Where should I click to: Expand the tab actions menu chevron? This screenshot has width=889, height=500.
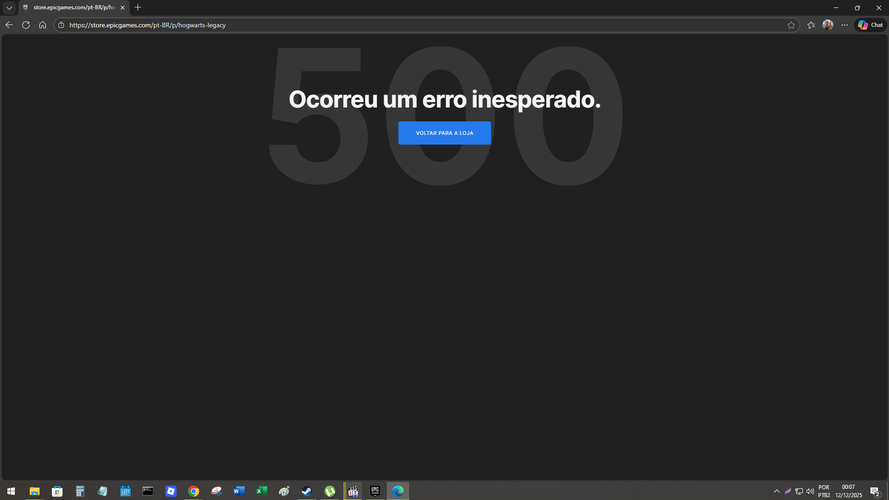[9, 8]
